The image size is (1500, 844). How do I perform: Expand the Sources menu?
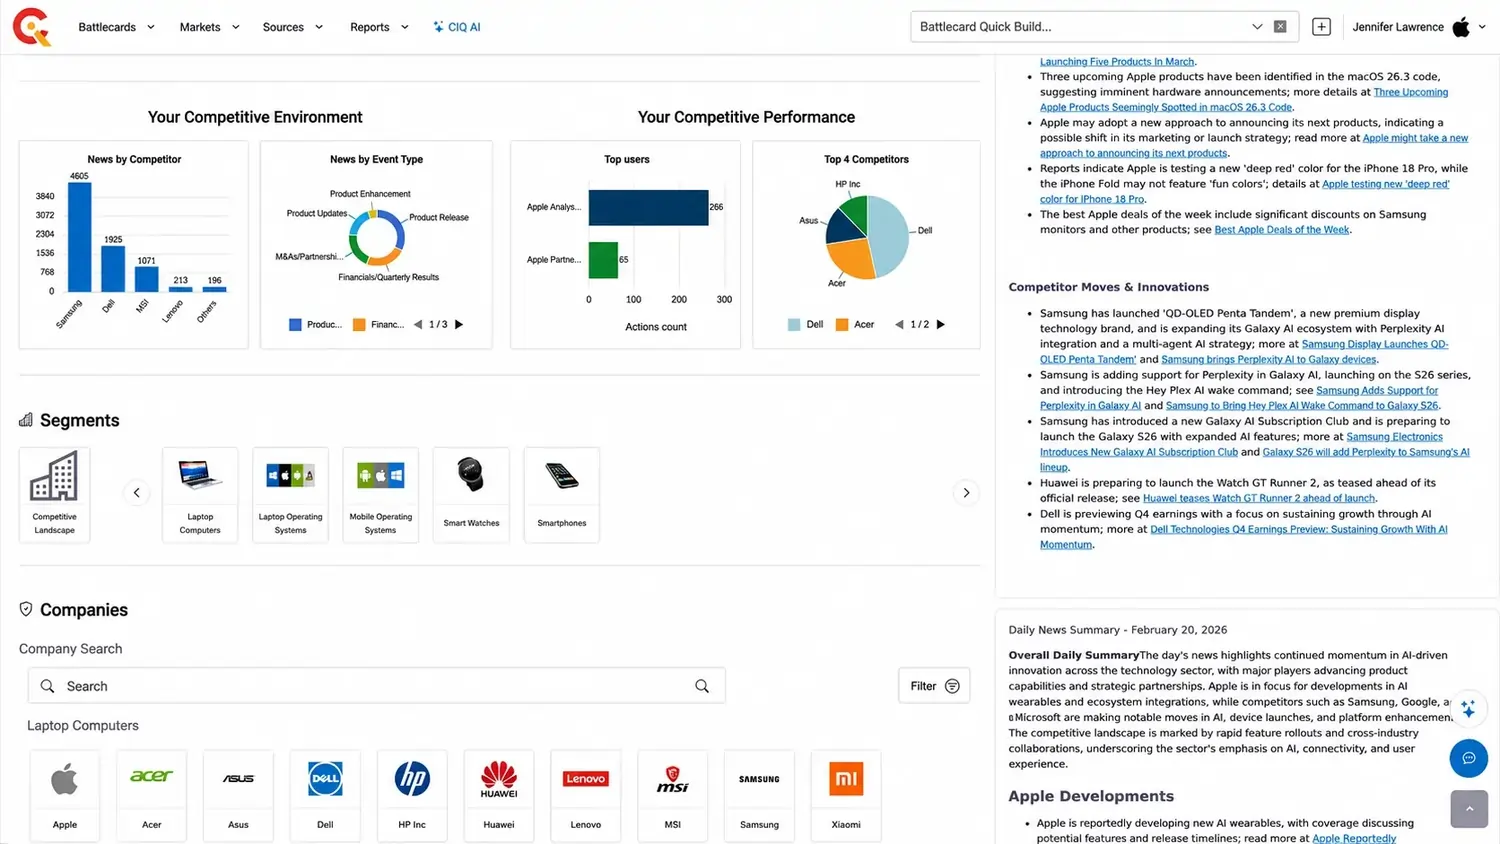292,27
